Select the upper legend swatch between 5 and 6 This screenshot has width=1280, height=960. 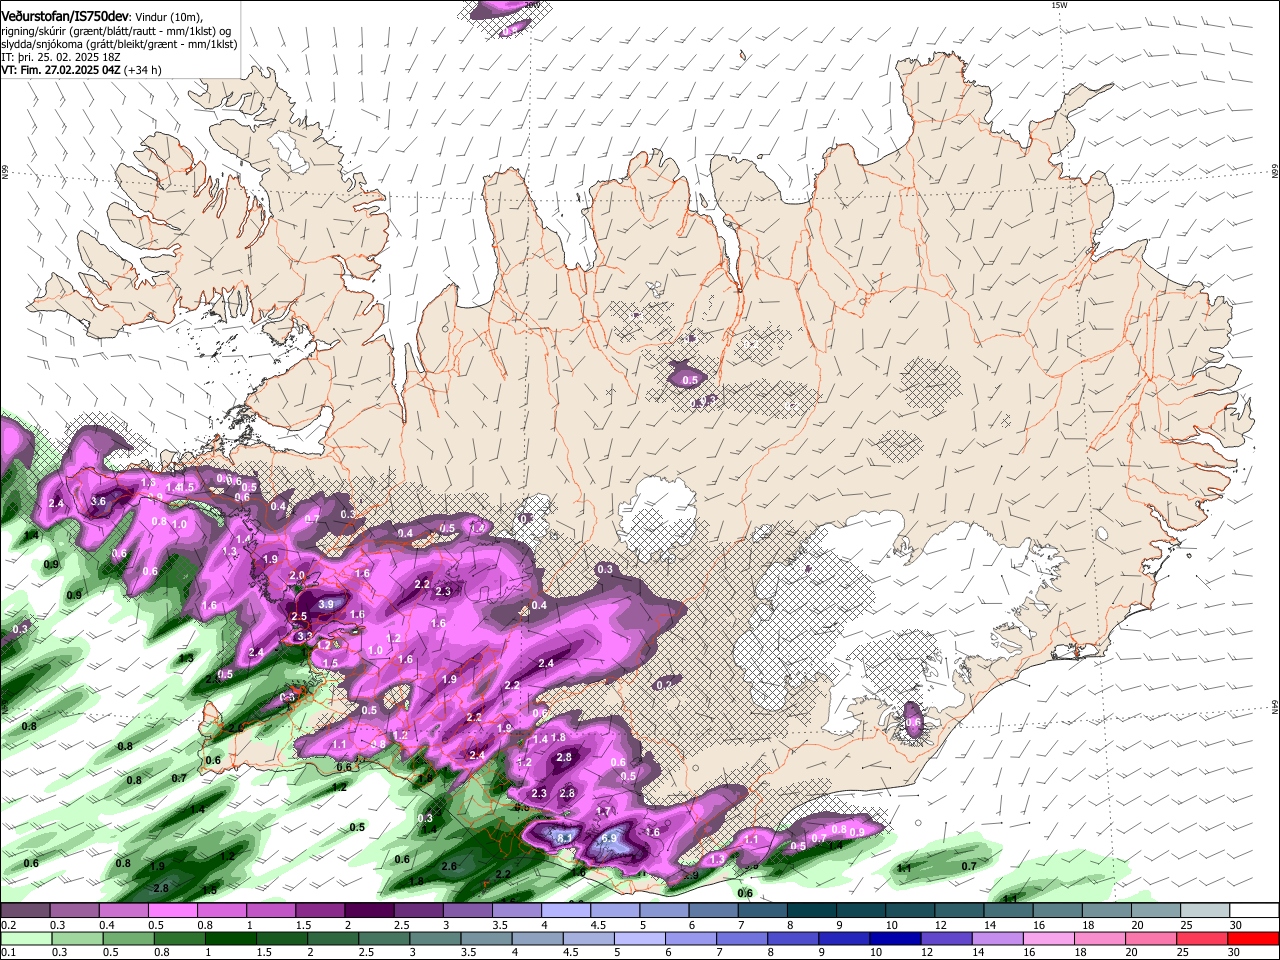(664, 910)
